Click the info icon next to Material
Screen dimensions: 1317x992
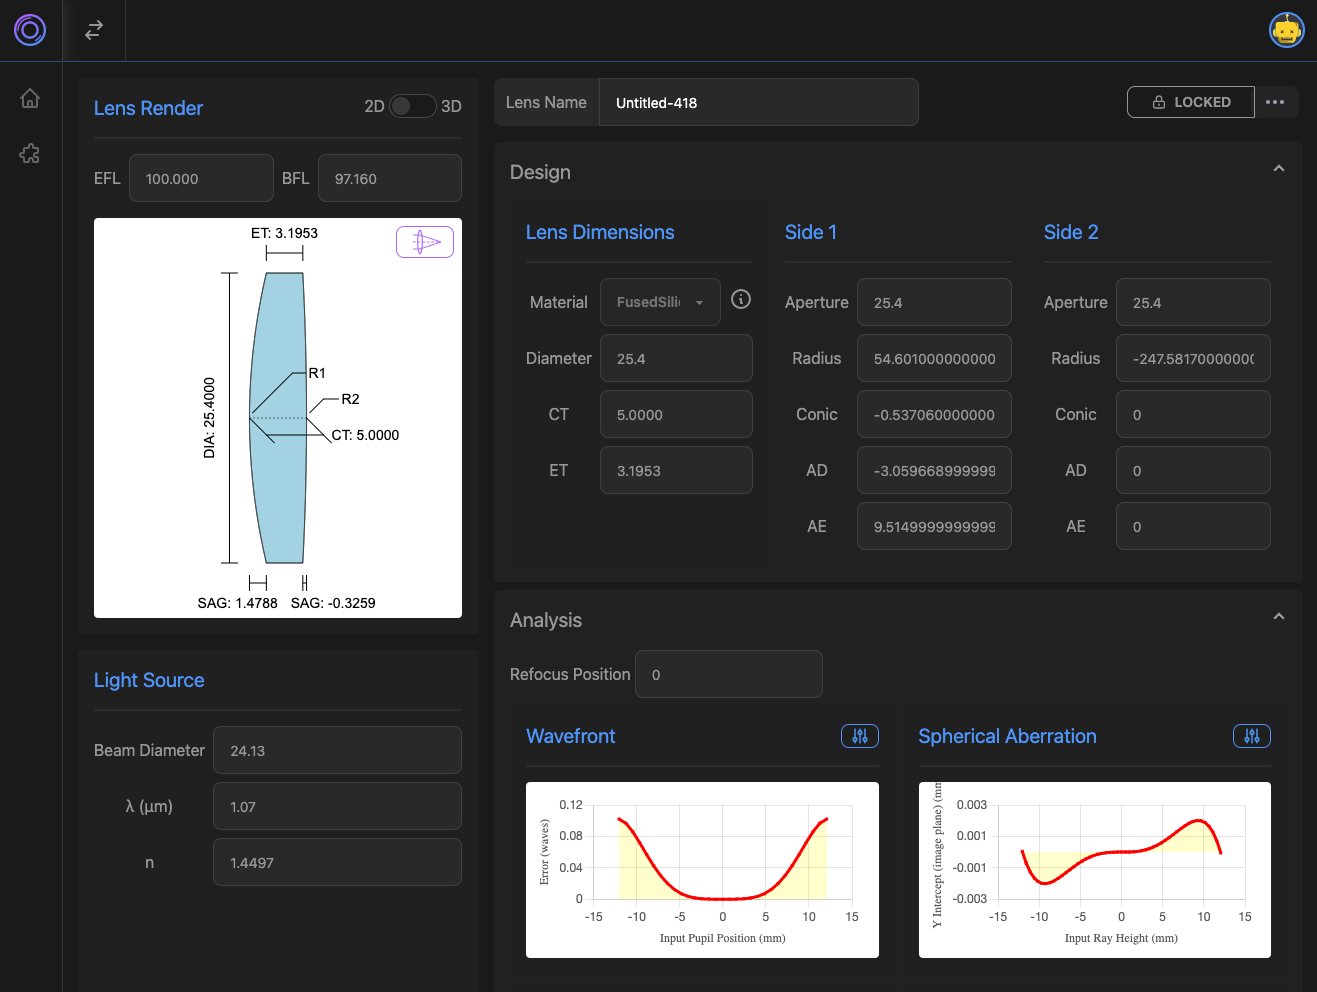coord(741,299)
